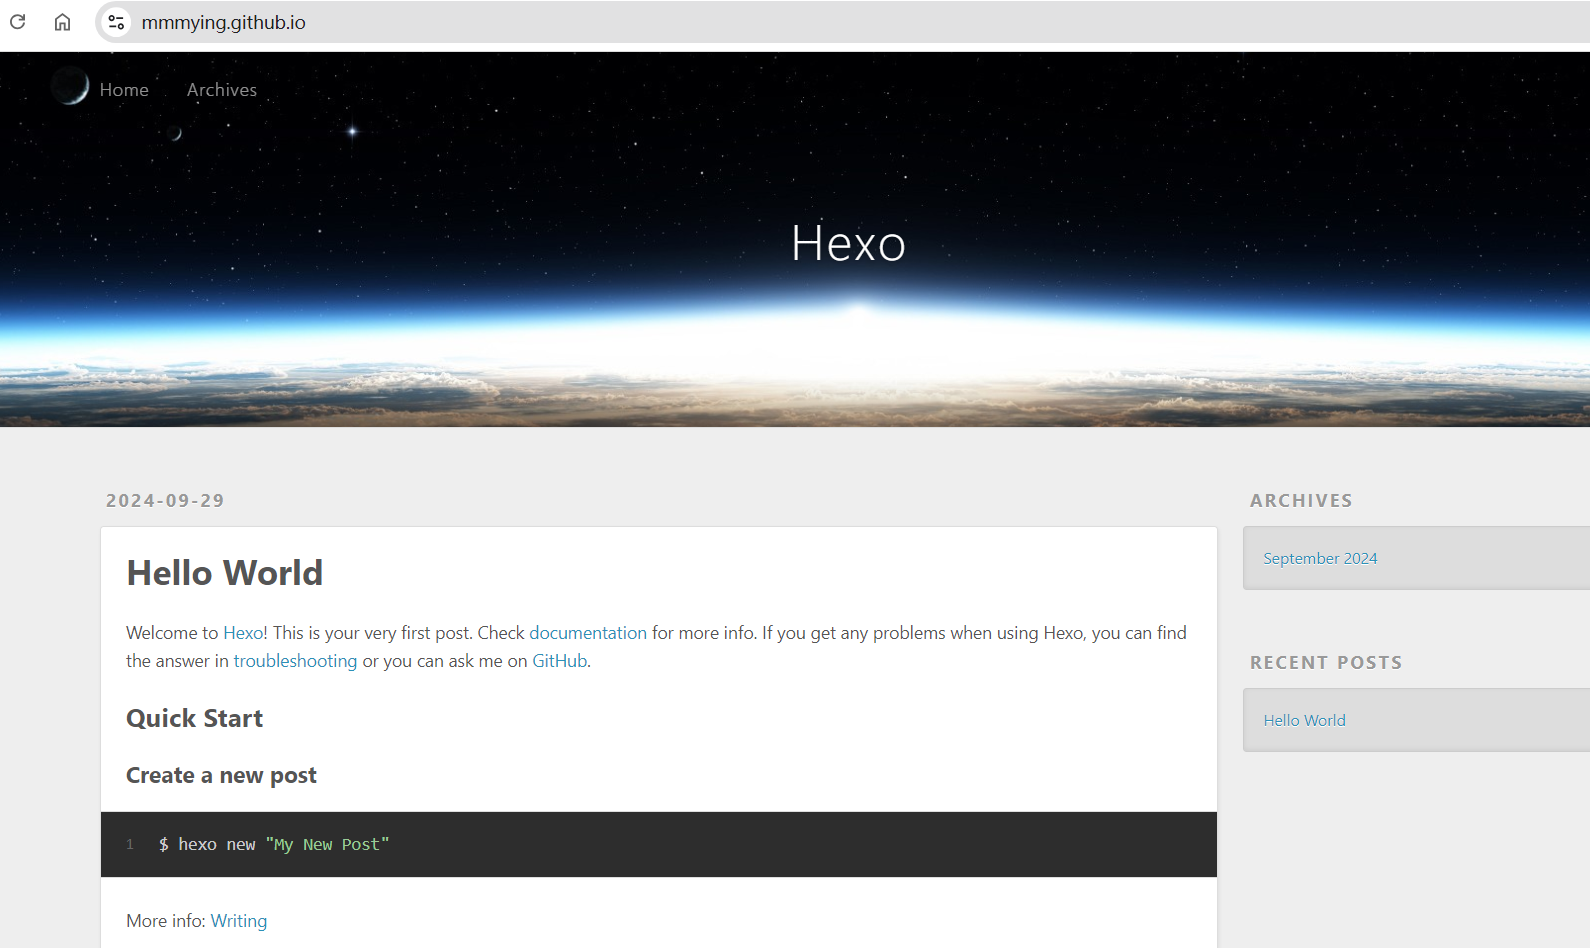
Task: Open the documentation link
Action: [588, 633]
